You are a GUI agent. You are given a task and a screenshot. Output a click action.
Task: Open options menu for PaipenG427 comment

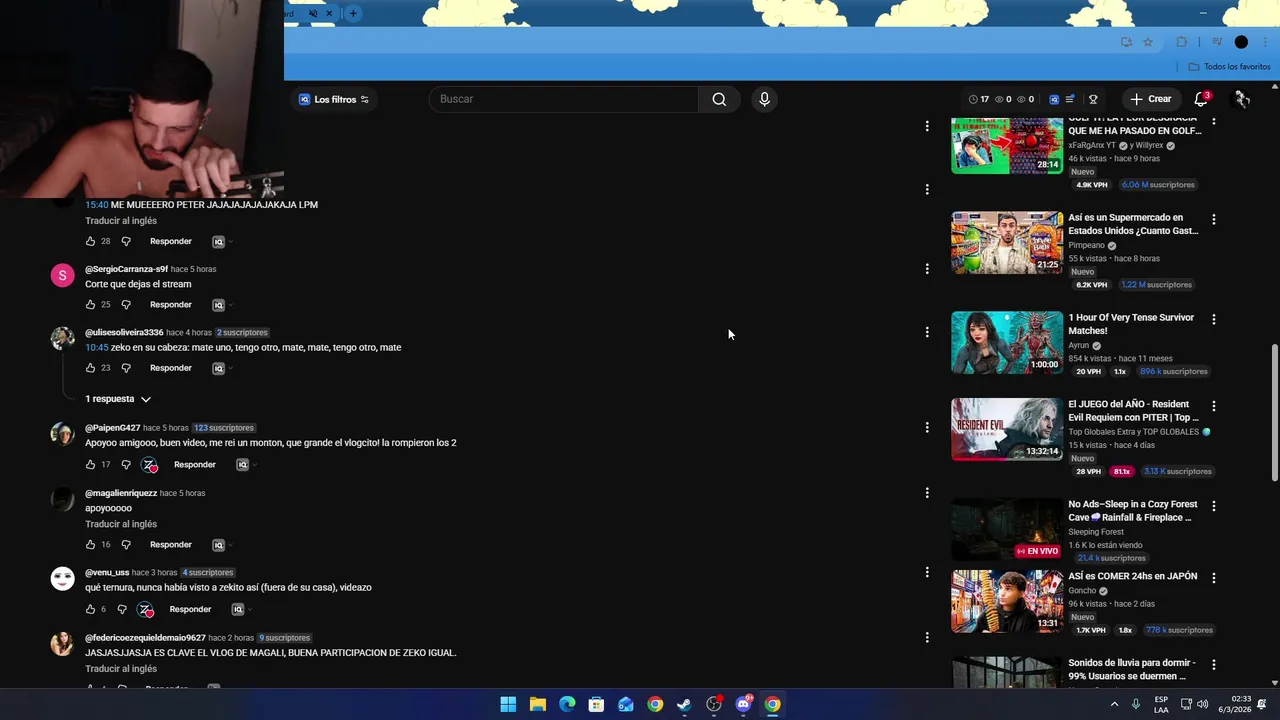tap(927, 428)
